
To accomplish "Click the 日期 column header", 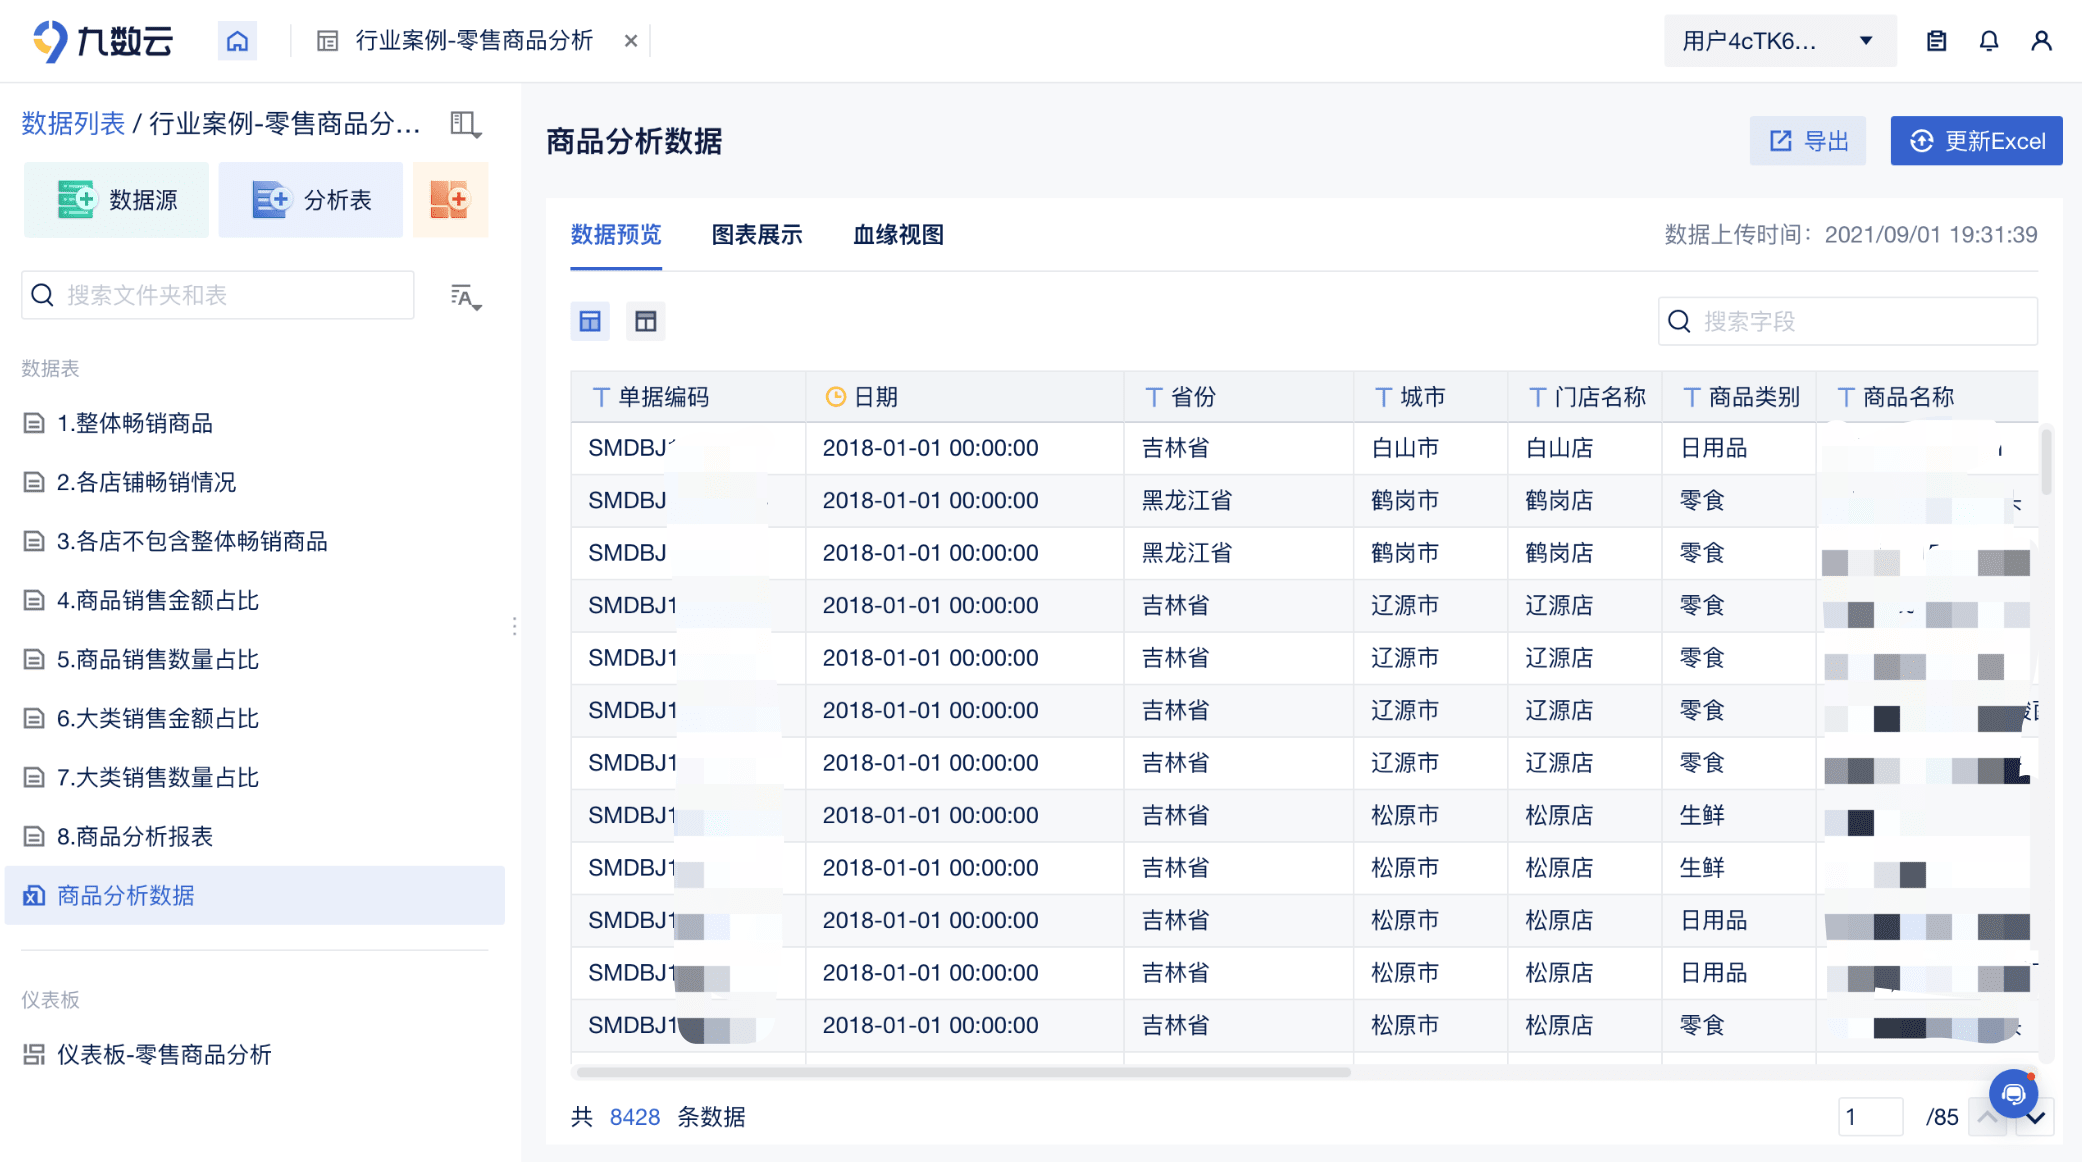I will (965, 397).
